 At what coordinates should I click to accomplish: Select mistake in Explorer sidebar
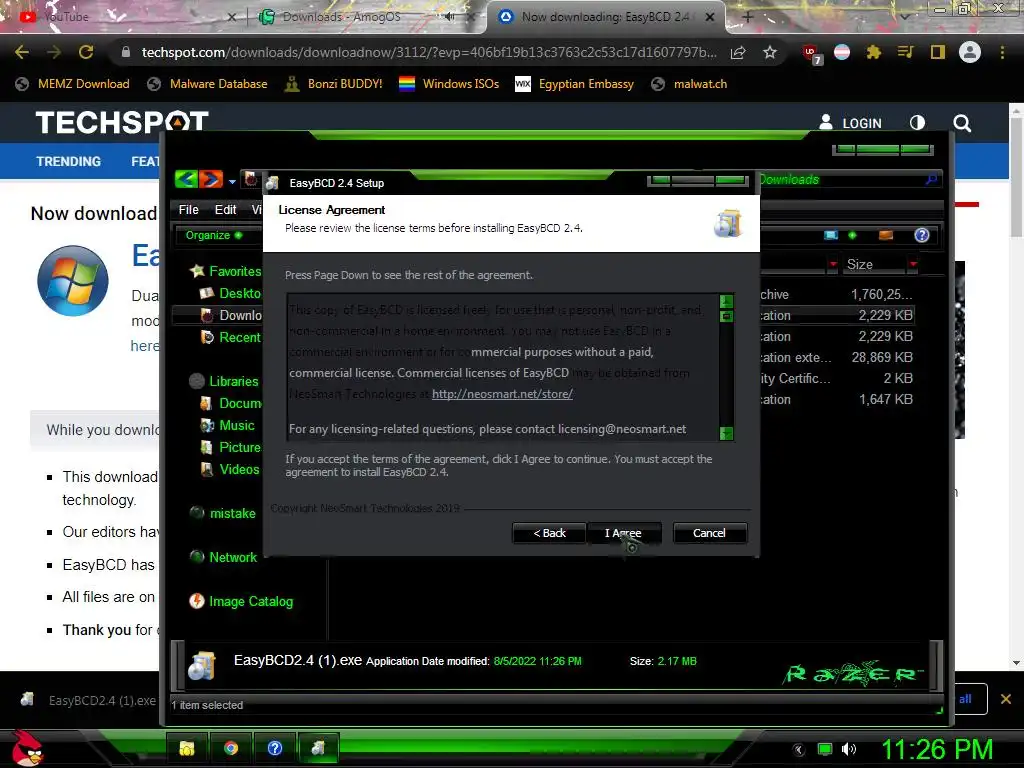tap(222, 513)
